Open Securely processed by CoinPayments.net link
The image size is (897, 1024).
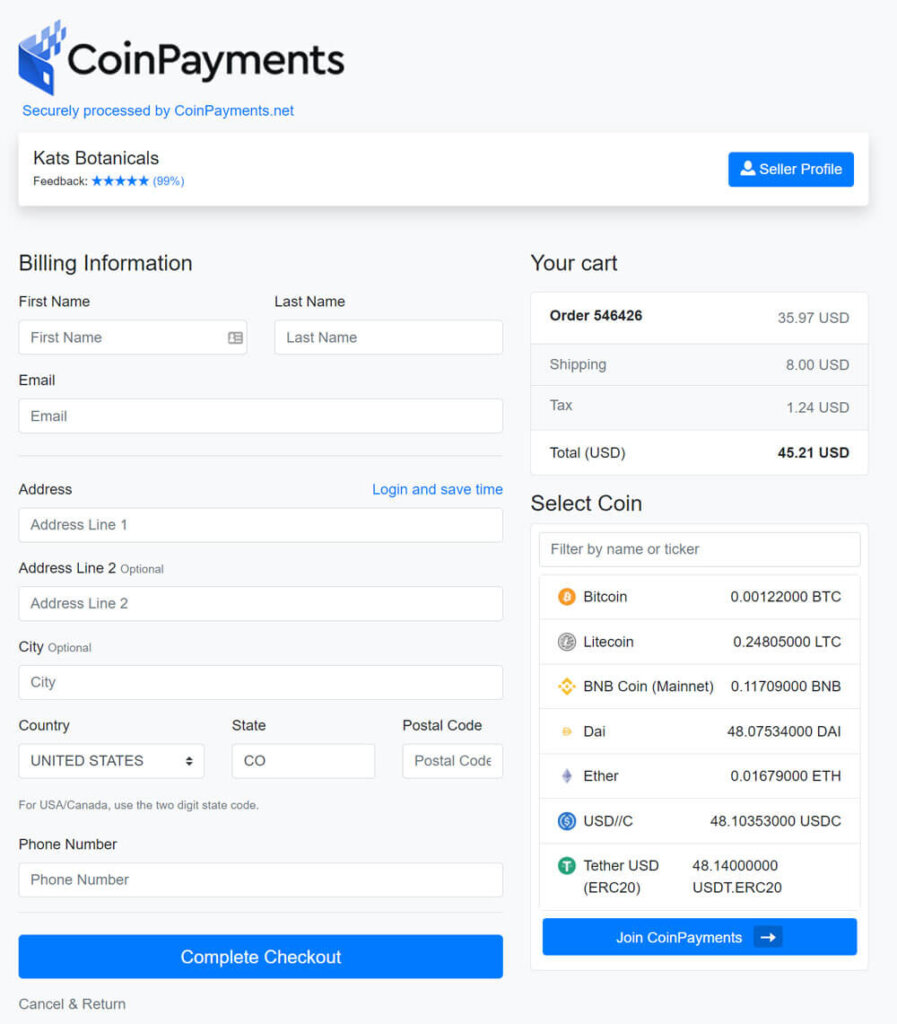(158, 110)
